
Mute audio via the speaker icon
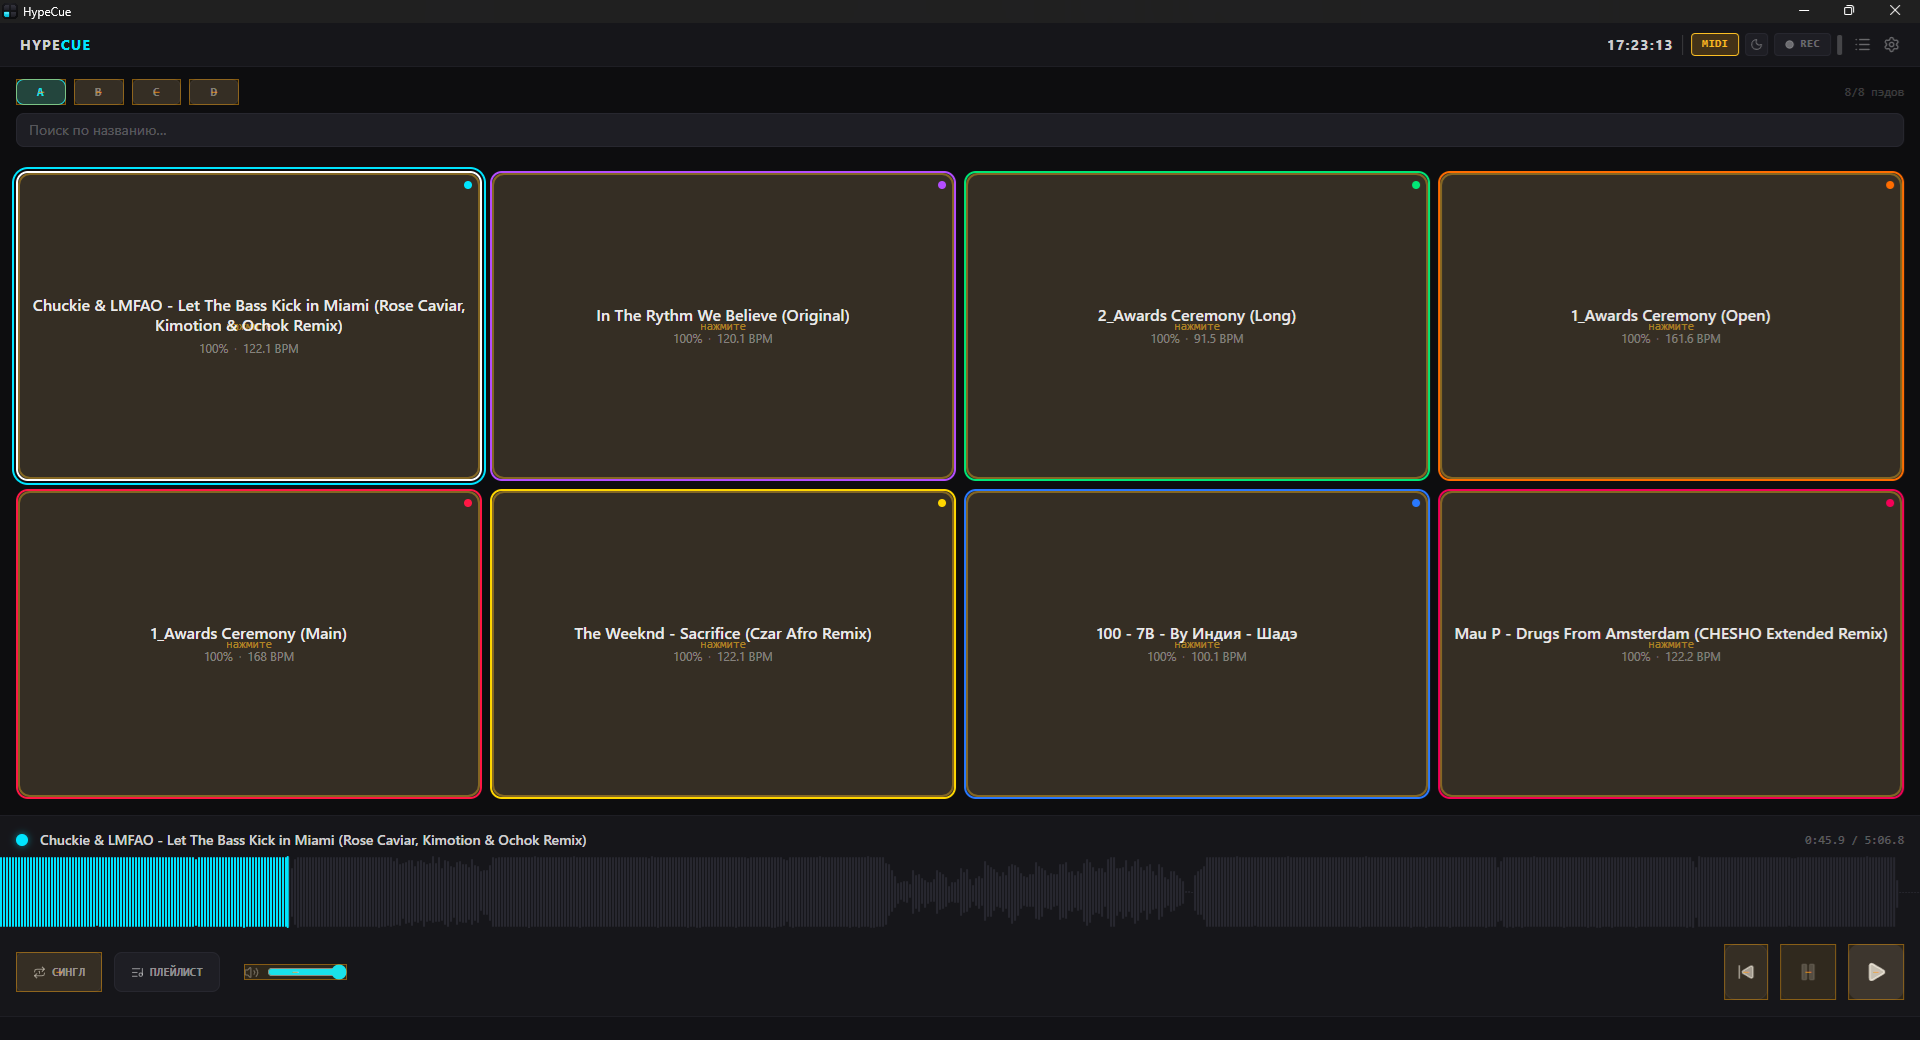[252, 972]
